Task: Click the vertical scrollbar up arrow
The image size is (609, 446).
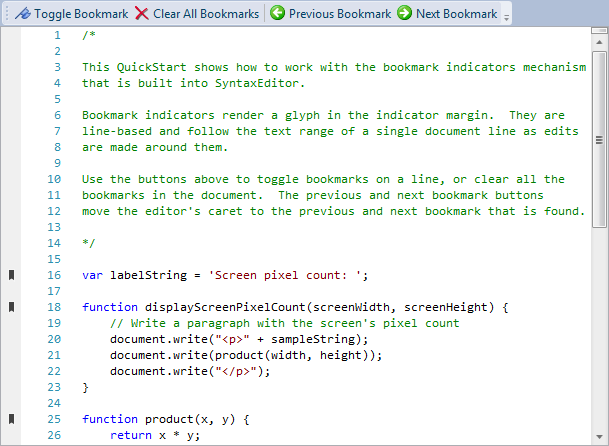Action: (x=599, y=42)
